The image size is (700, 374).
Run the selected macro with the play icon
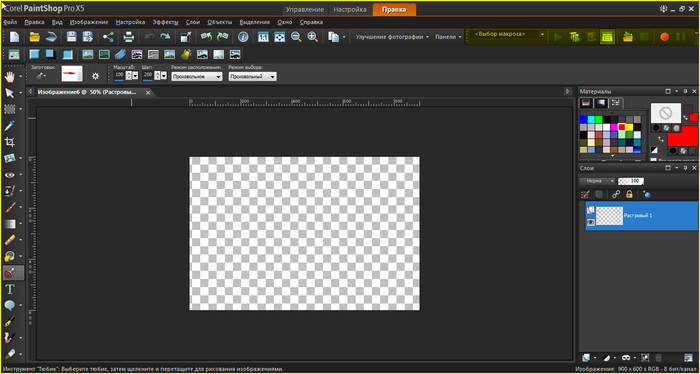point(558,37)
